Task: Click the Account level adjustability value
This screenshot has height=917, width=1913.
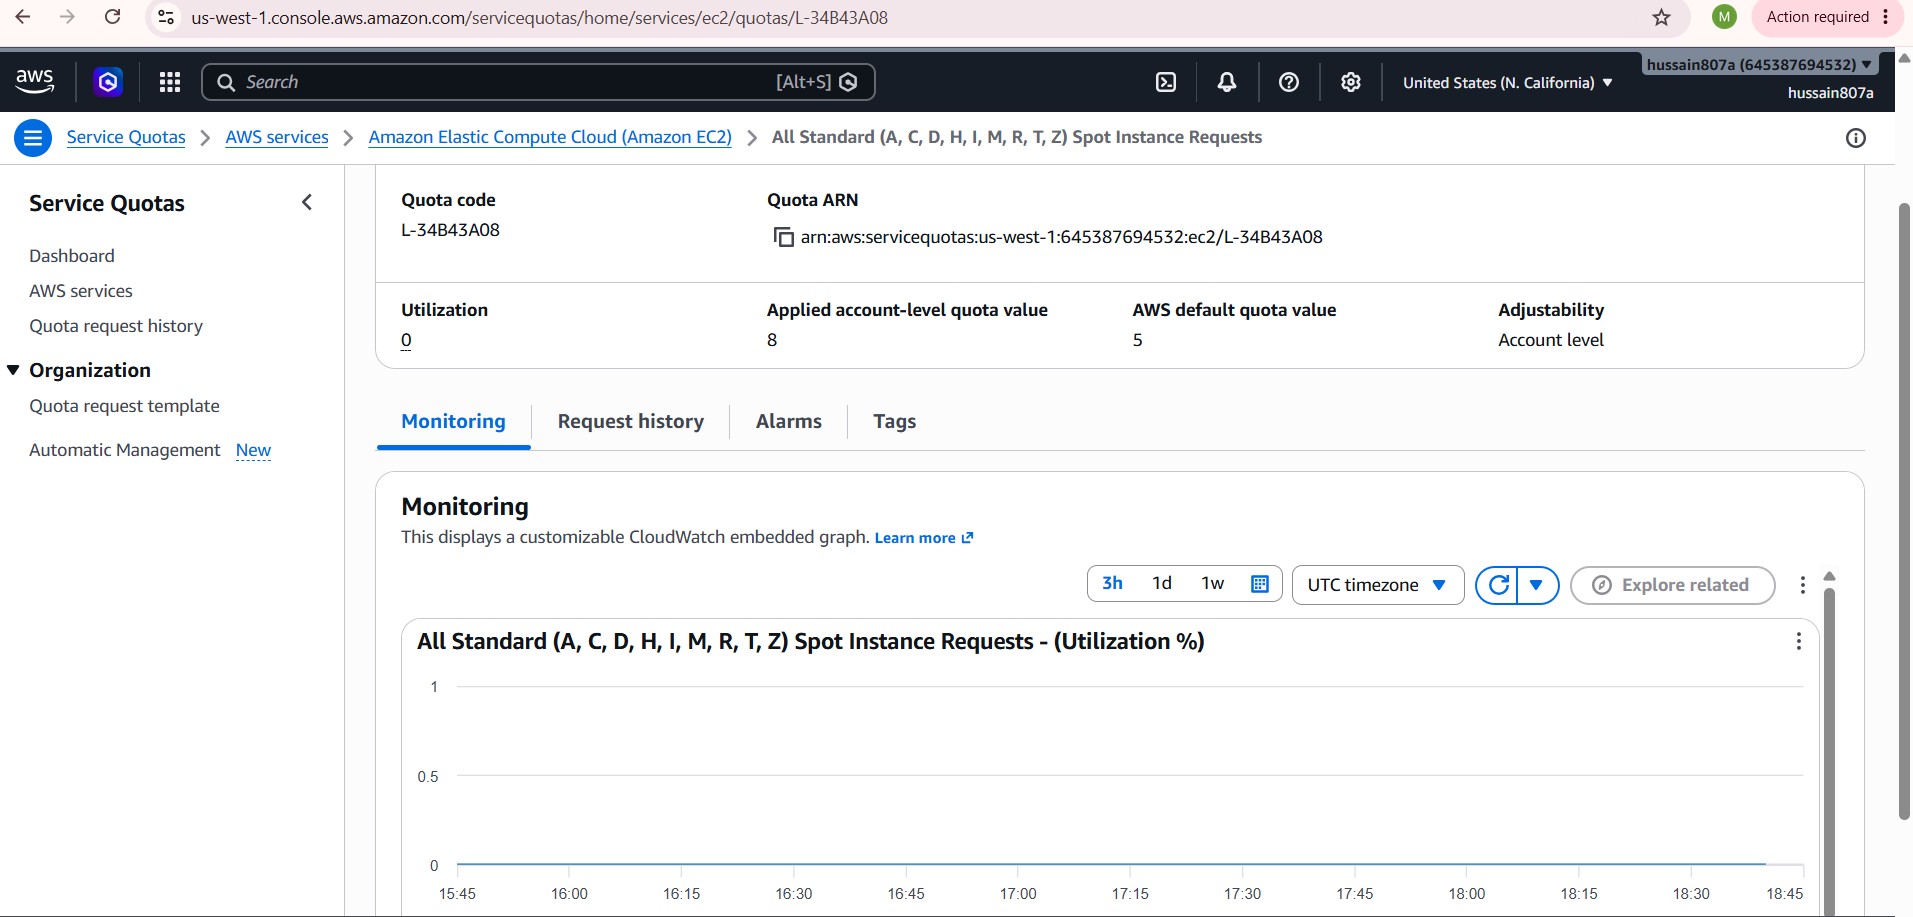Action: (1551, 340)
